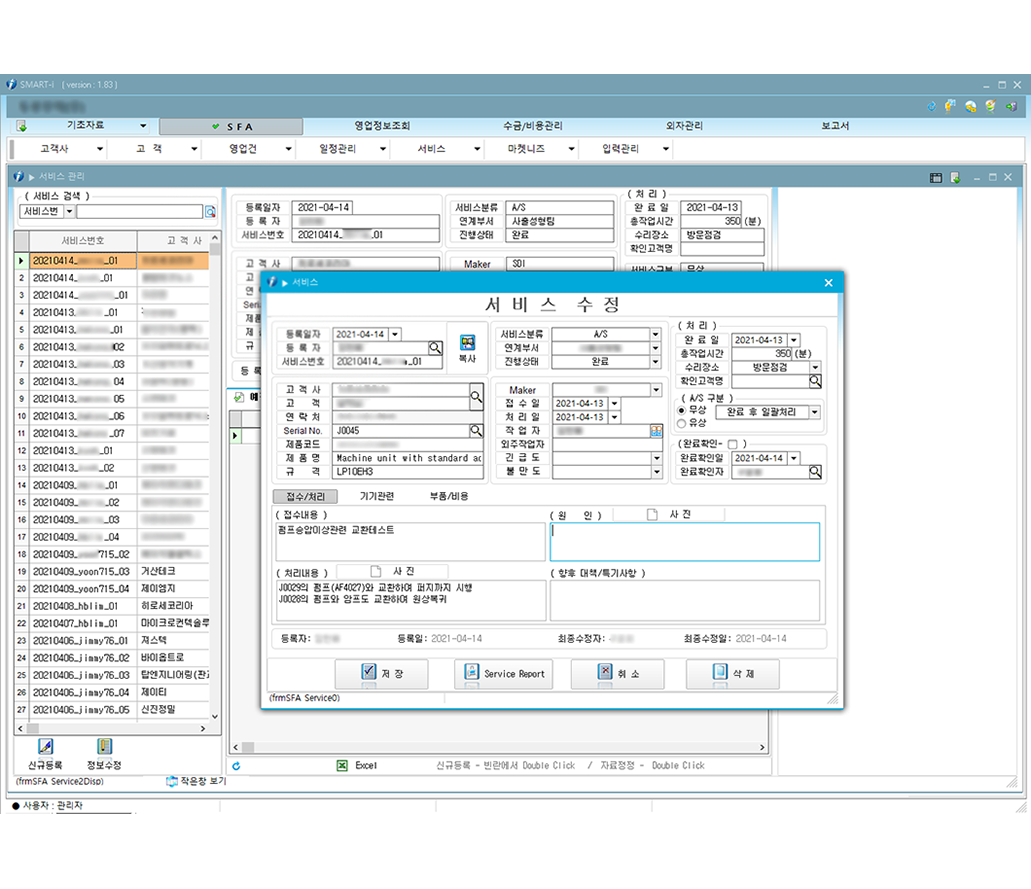The width and height of the screenshot is (1031, 889).
Task: Select the 무상 radio button
Action: pyautogui.click(x=682, y=411)
